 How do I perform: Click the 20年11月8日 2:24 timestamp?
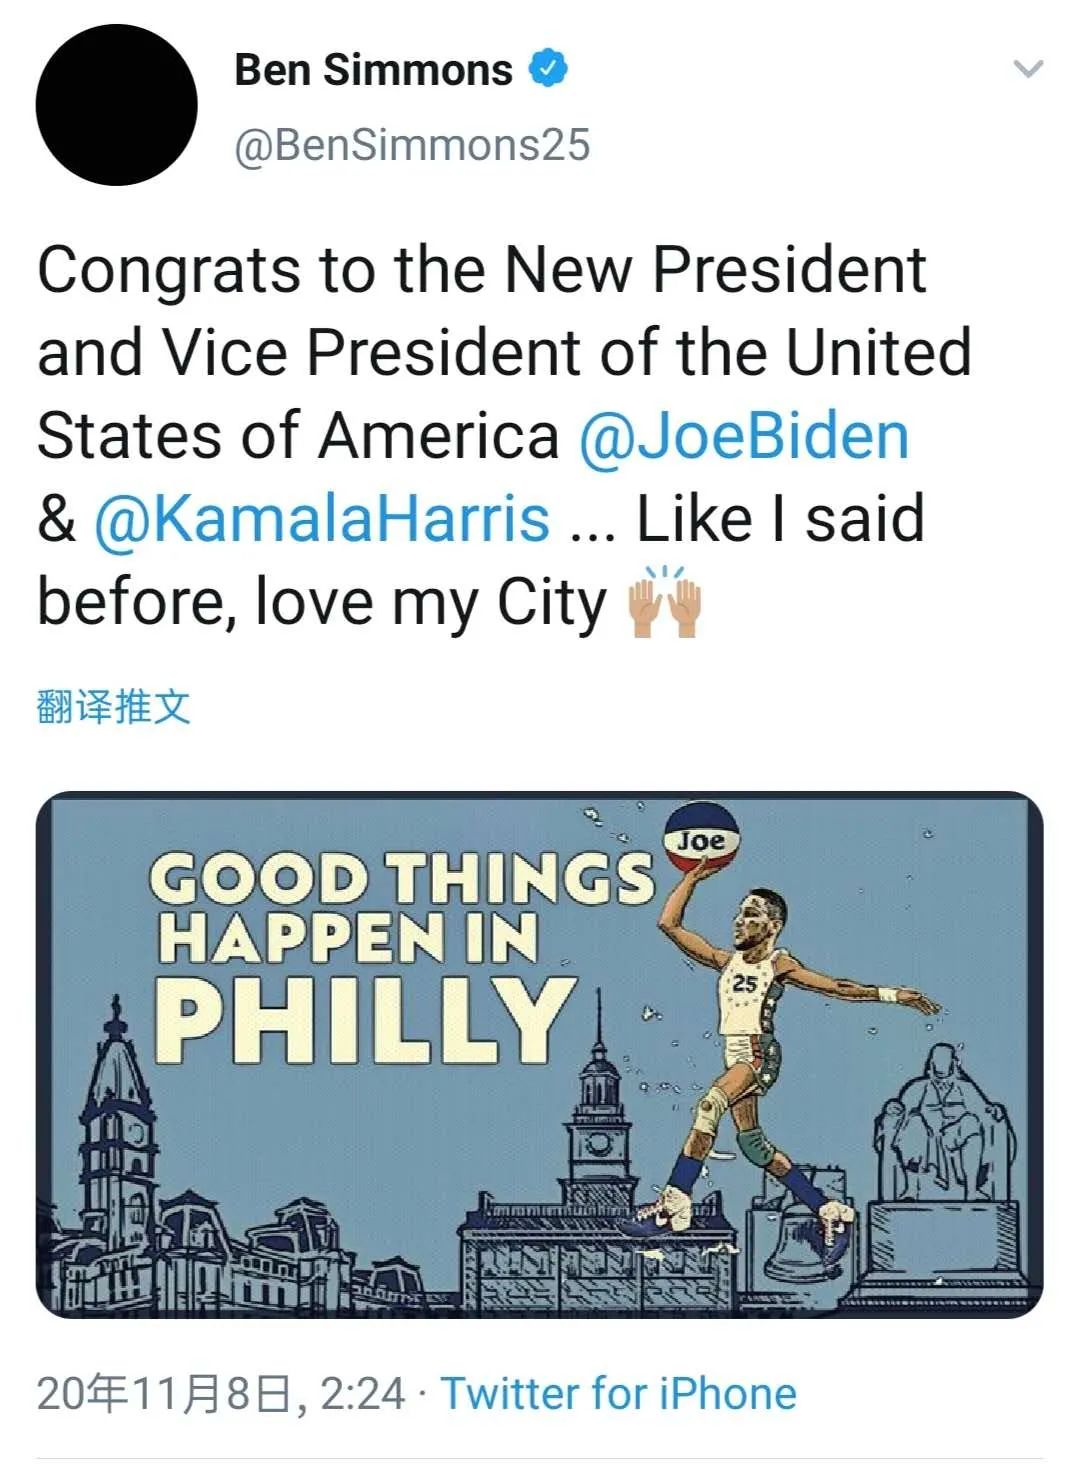click(x=221, y=1393)
